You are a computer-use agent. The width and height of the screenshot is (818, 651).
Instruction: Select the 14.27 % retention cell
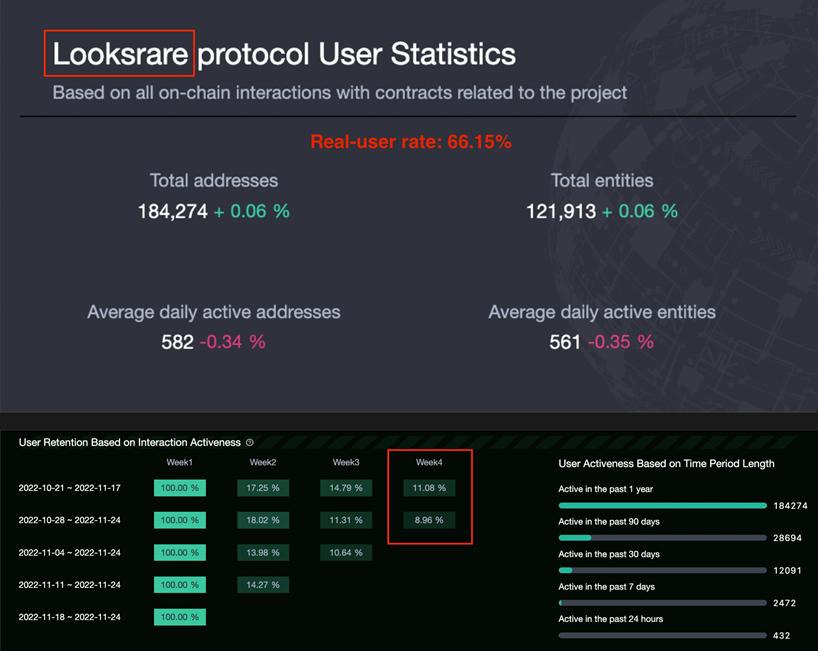point(263,585)
